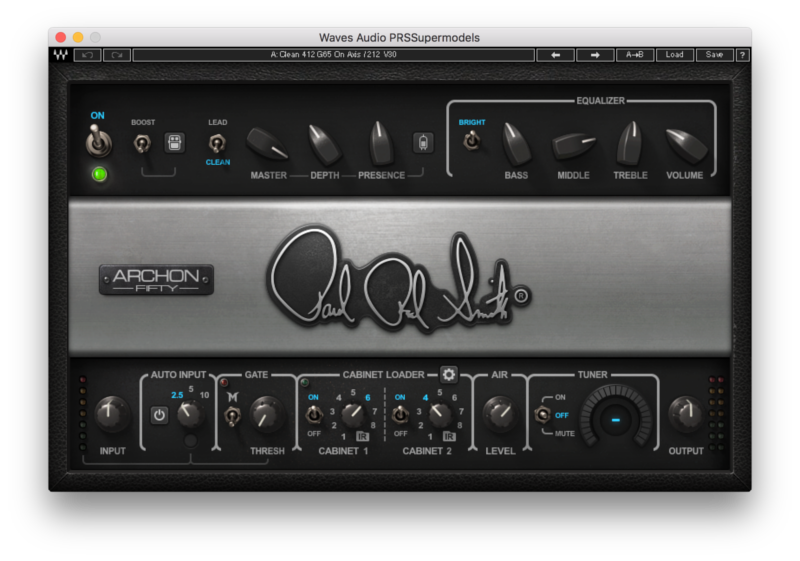Click the Master knob
This screenshot has width=800, height=561.
(267, 144)
